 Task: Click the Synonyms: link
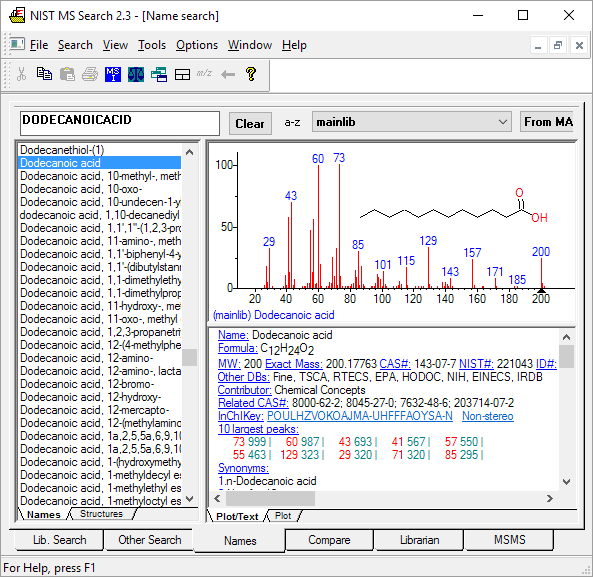(243, 468)
